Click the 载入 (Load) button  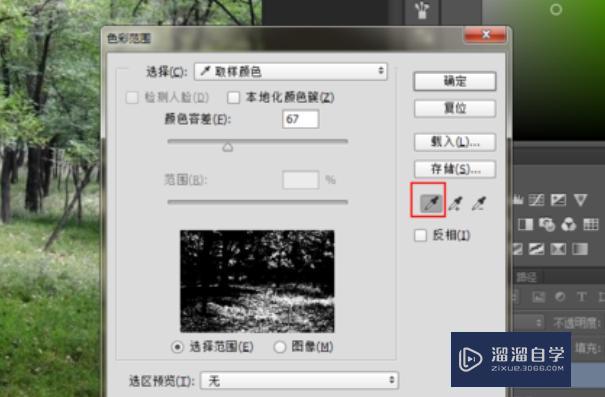point(455,142)
